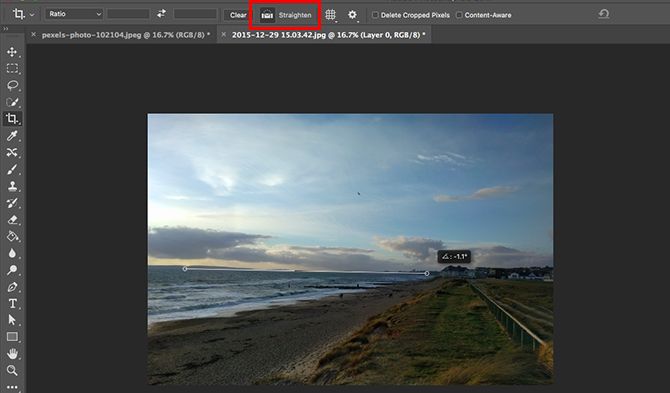Enable Delete Cropped Pixels checkbox
Screen dimensions: 670x393
click(375, 15)
